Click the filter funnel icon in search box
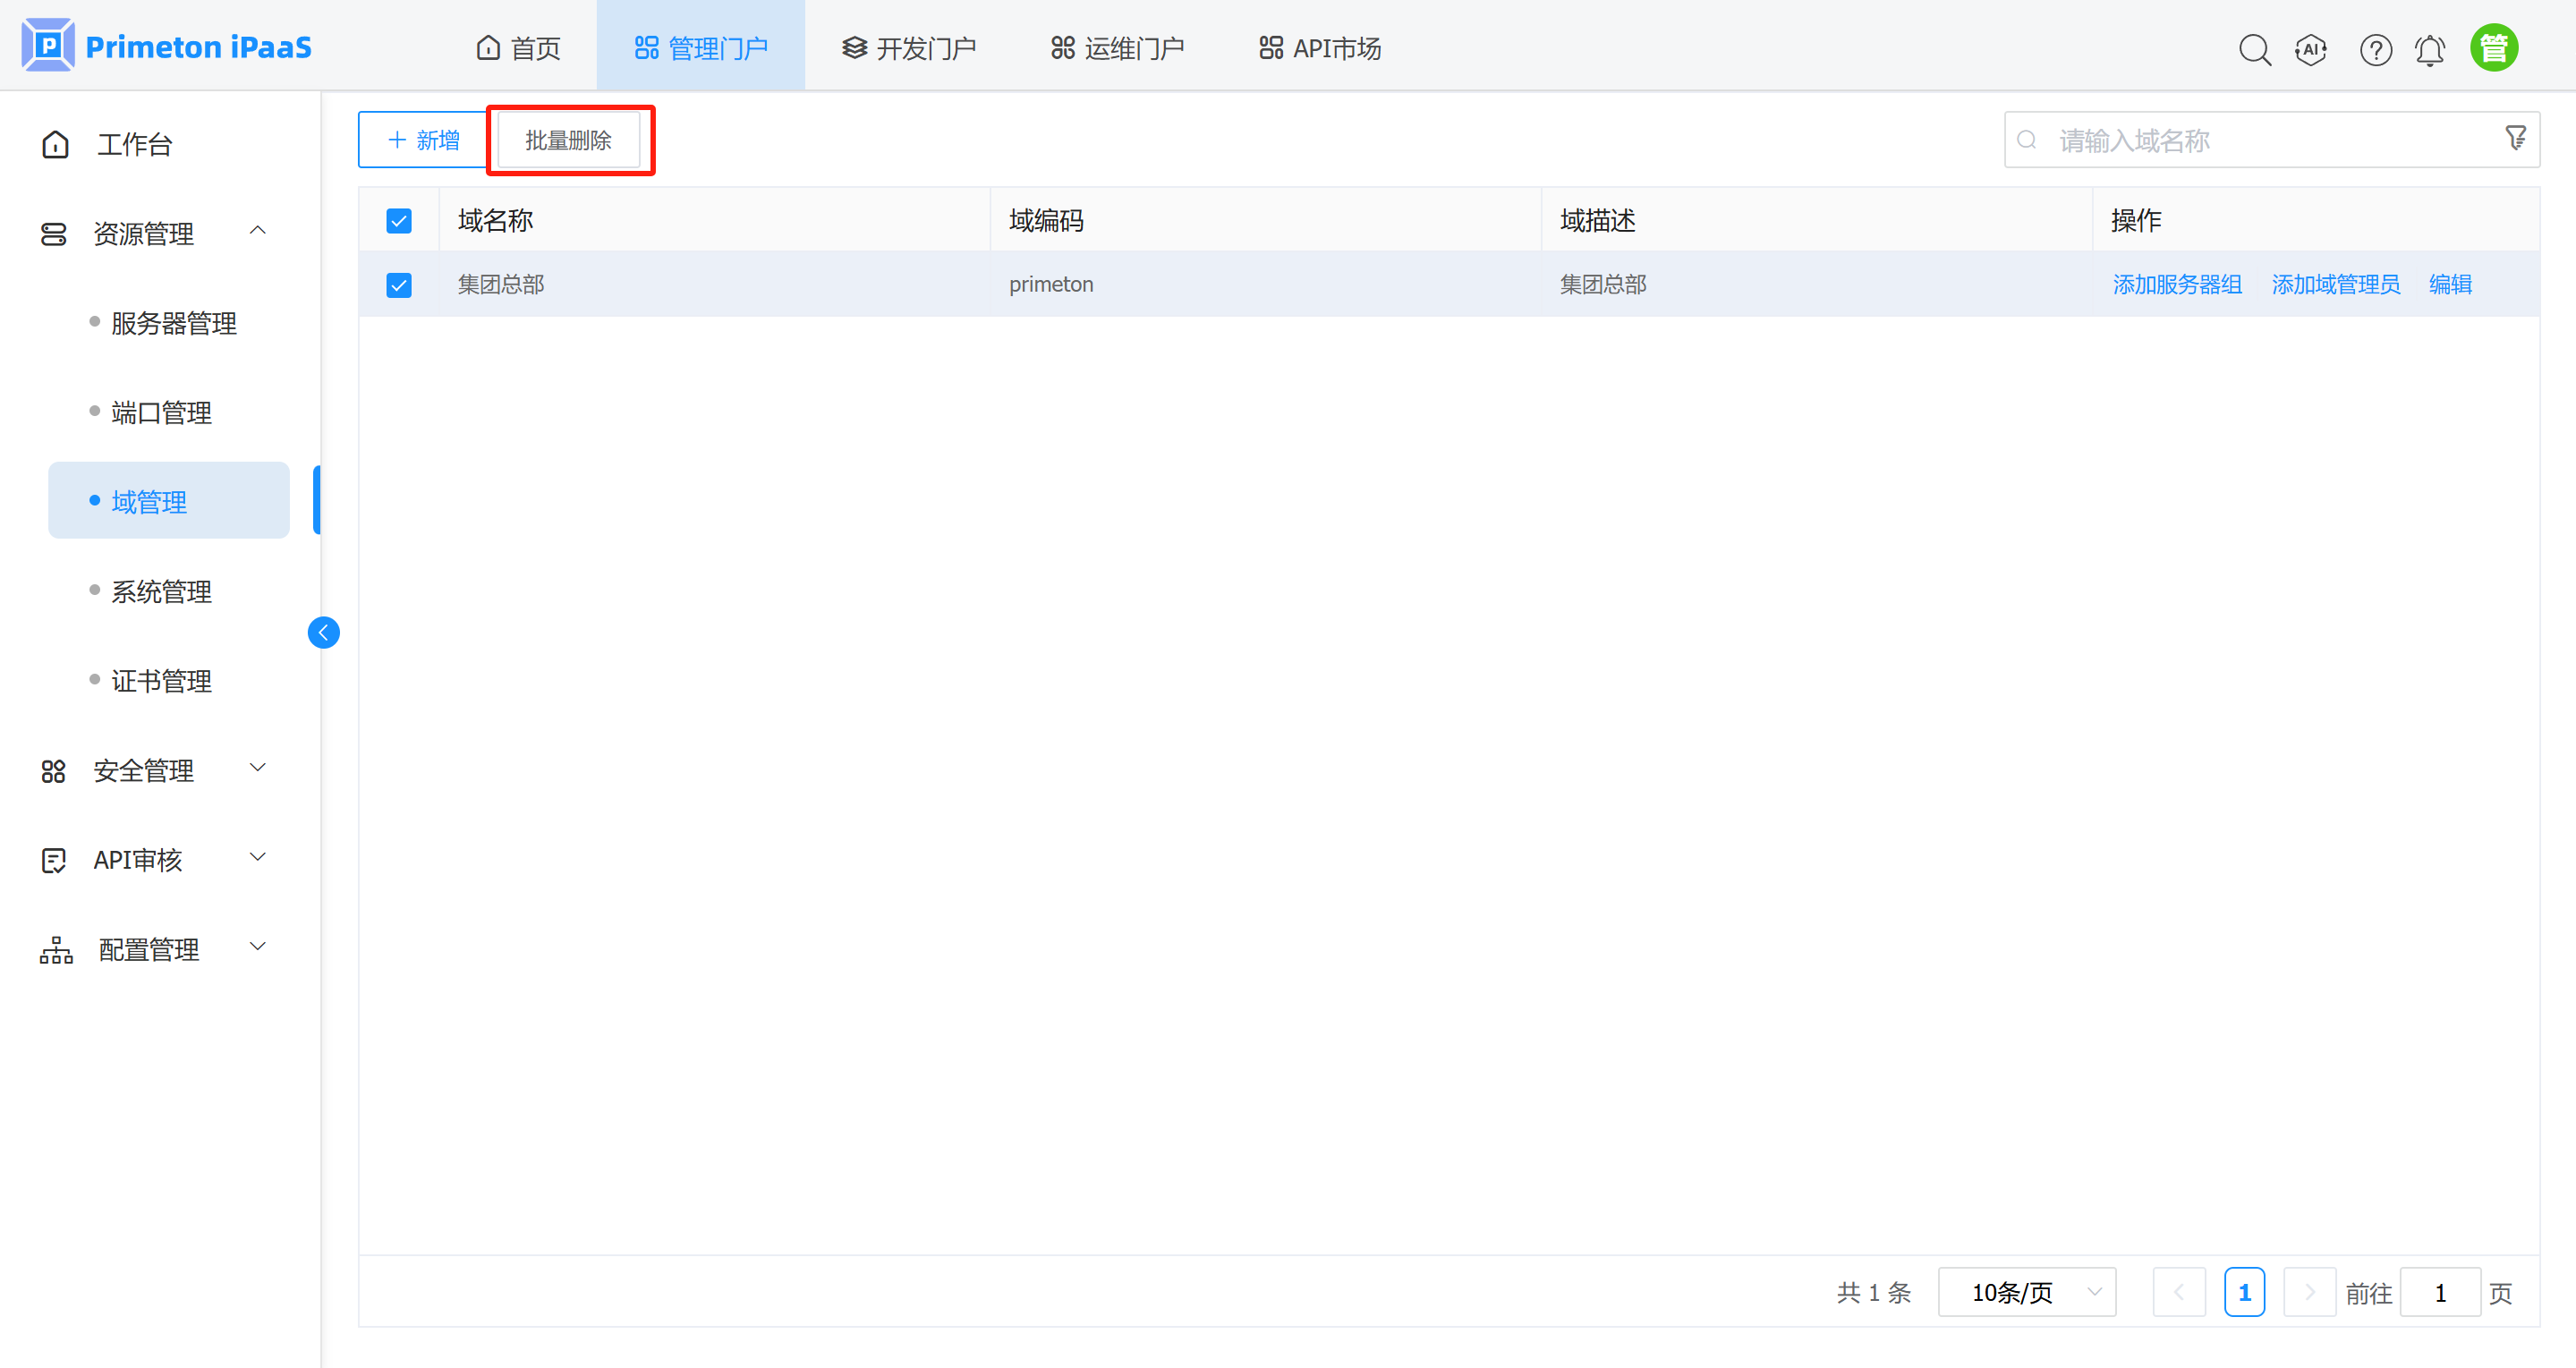 [x=2516, y=138]
